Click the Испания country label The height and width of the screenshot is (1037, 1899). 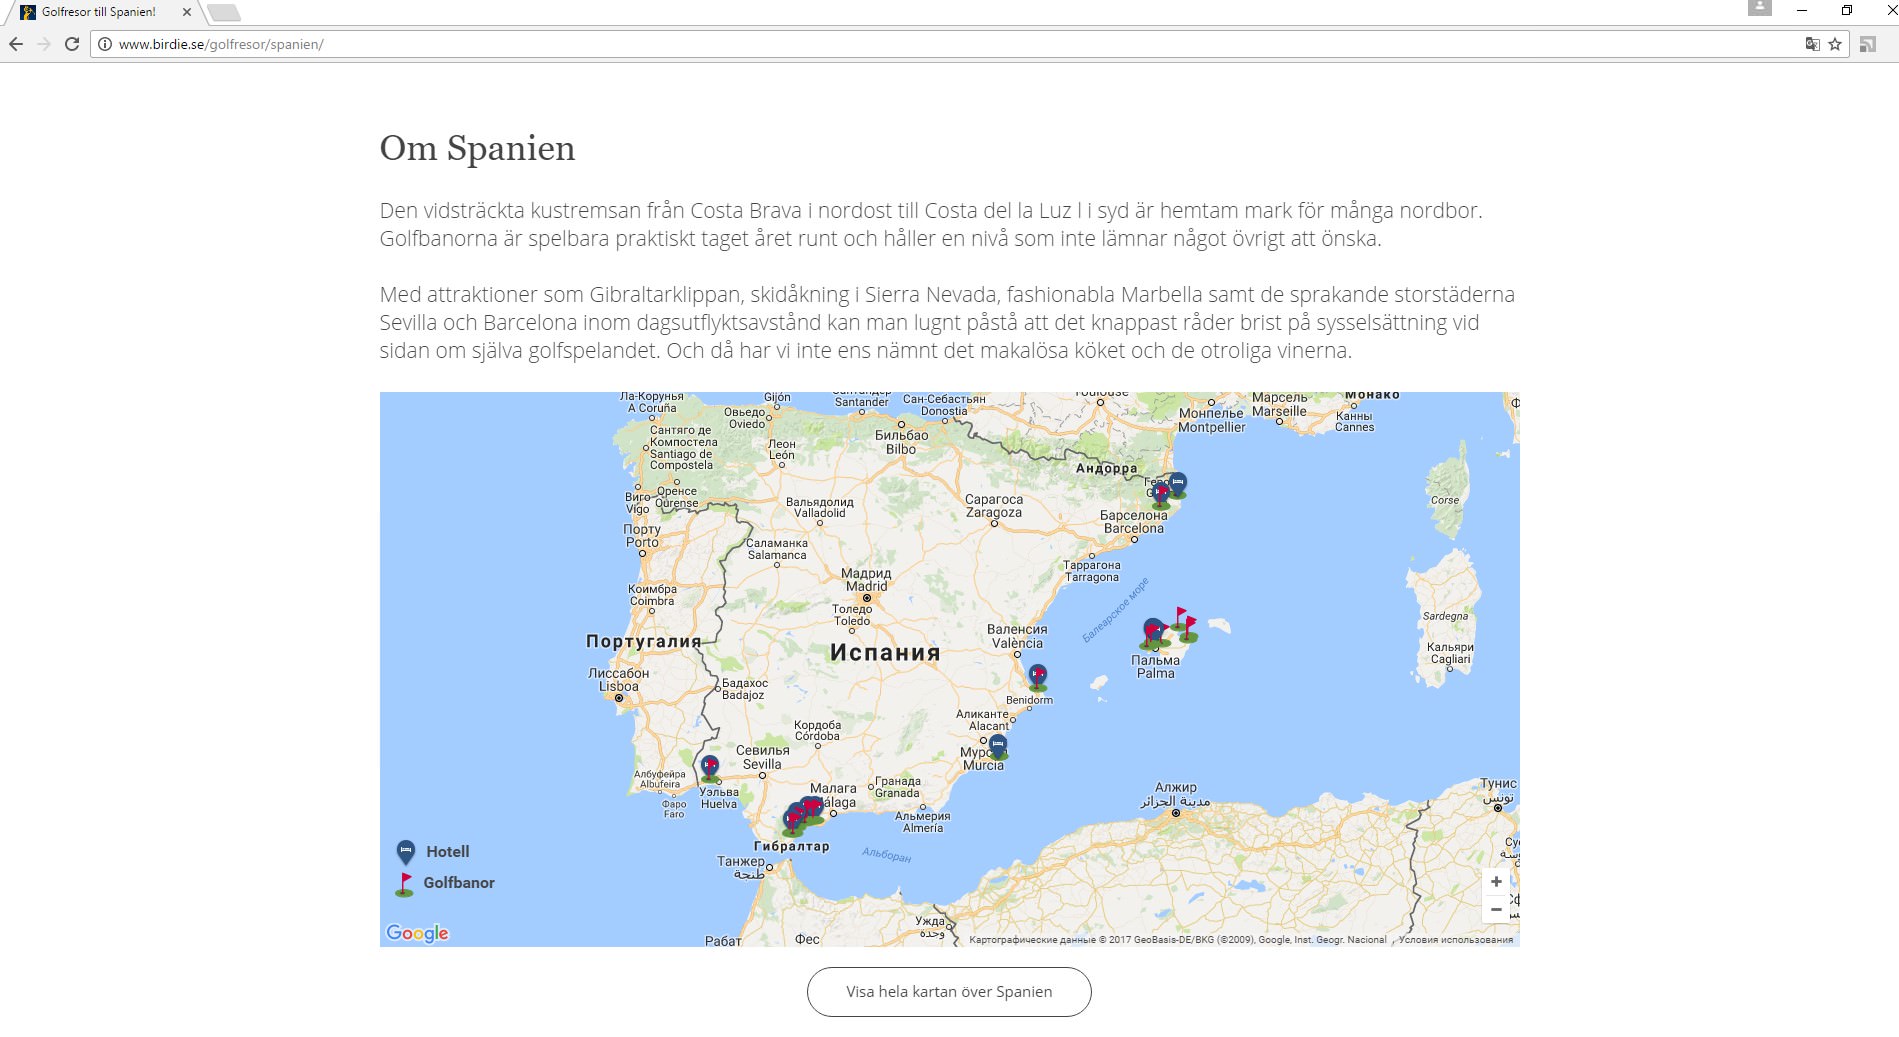[x=885, y=653]
